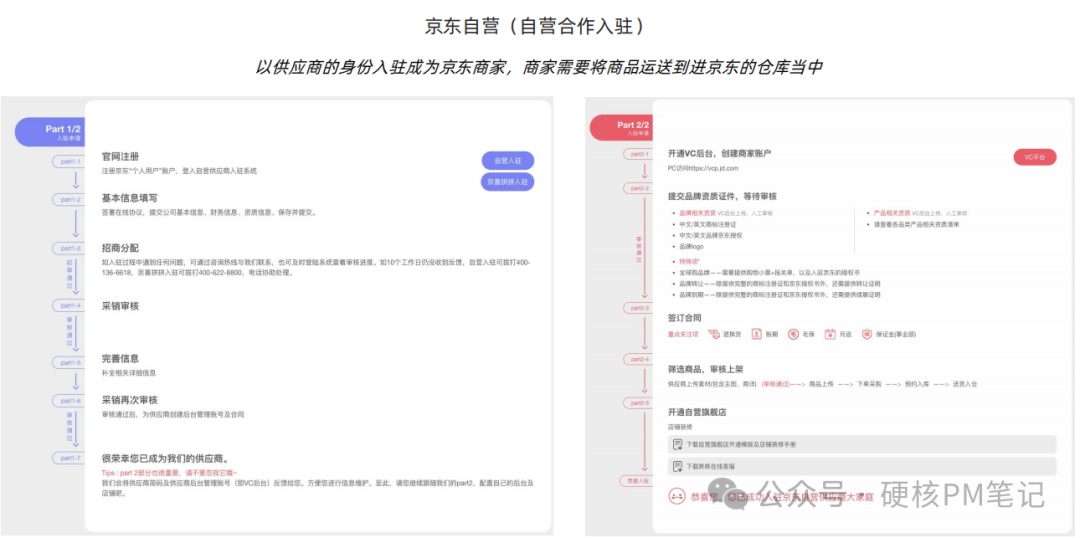The height and width of the screenshot is (538, 1080).
Task: Click the 账期 receipt icon
Action: tap(756, 334)
